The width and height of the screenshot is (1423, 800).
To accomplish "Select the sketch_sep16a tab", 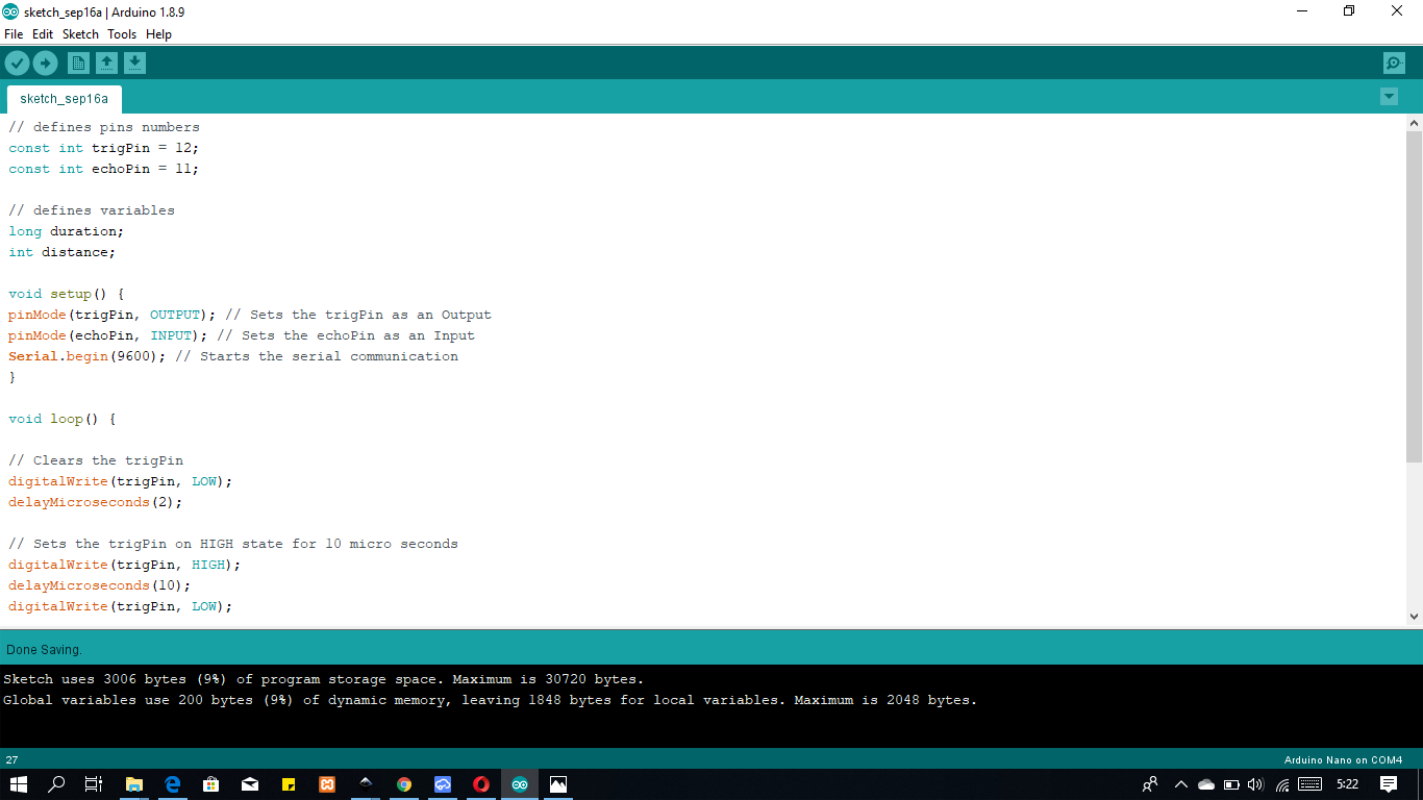I will coord(64,99).
